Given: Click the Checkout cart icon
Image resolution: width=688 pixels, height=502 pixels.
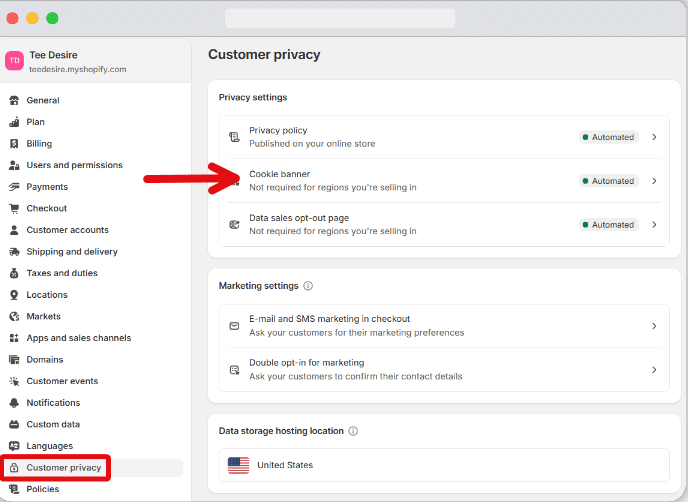Looking at the screenshot, I should (14, 208).
